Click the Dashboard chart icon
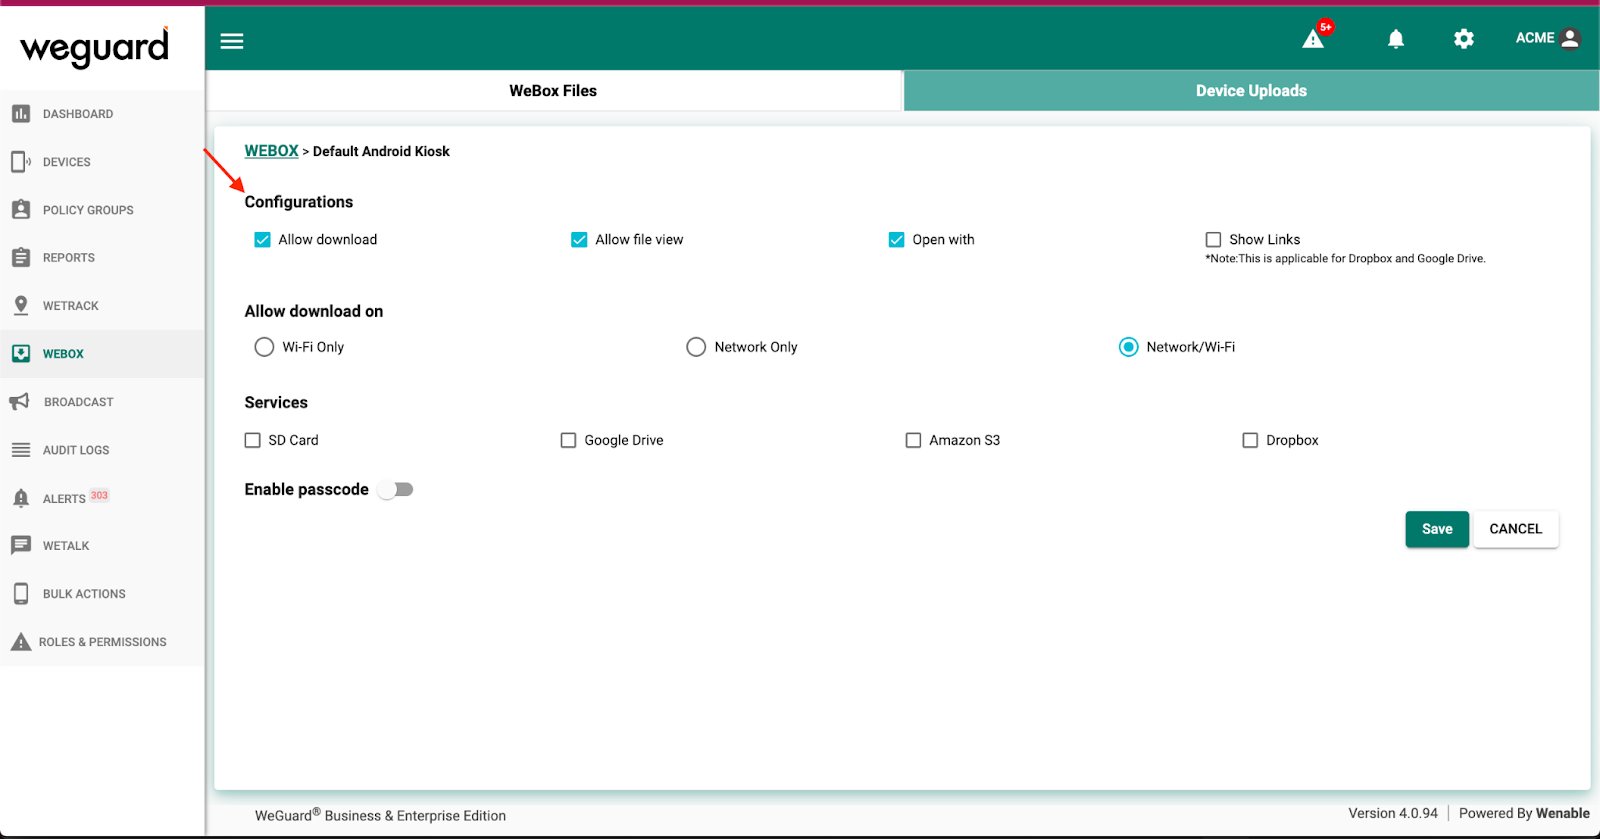The image size is (1600, 839). pos(21,114)
